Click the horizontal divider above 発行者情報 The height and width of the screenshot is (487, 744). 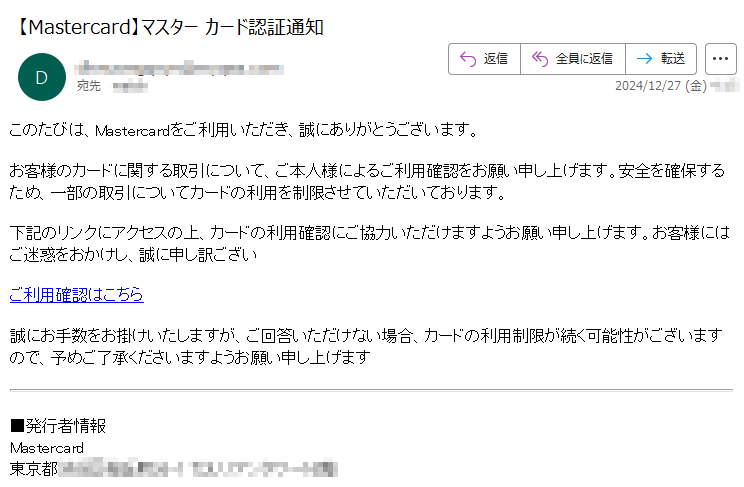coord(372,390)
